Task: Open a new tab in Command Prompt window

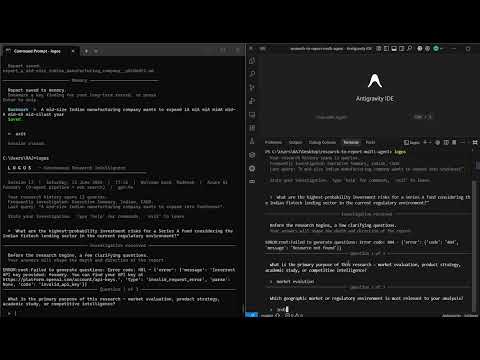Action: click(x=86, y=51)
